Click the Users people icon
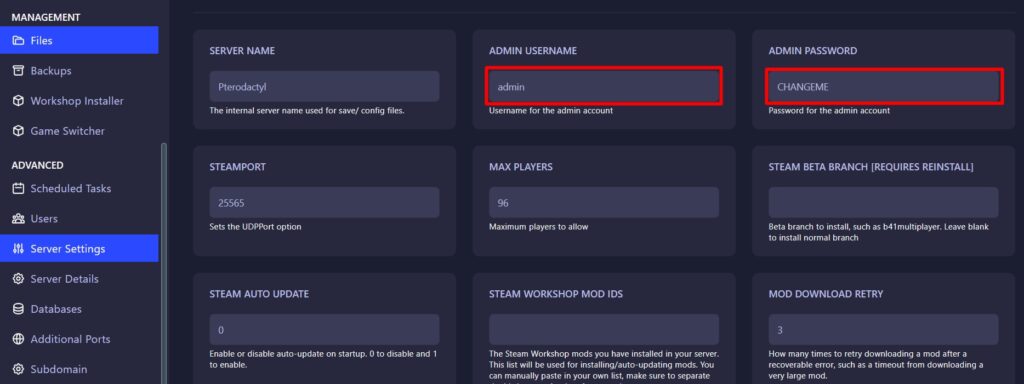 [x=18, y=218]
